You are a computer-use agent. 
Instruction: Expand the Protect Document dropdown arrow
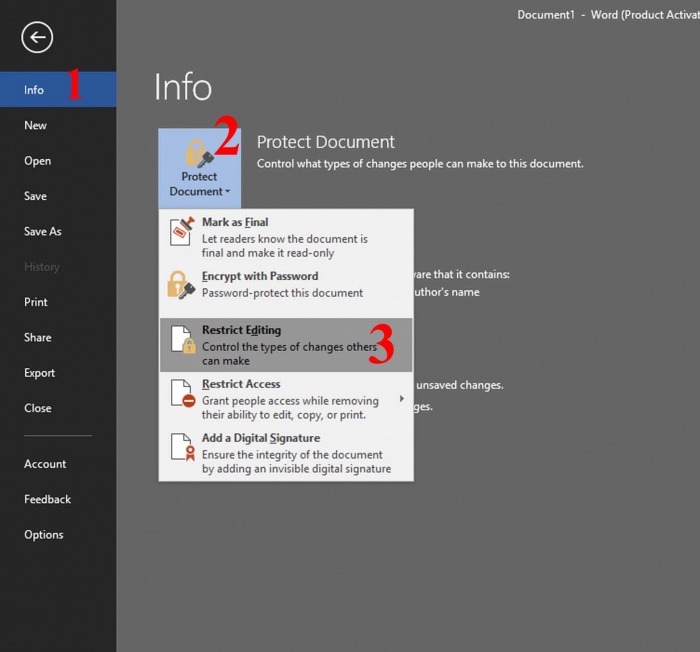point(228,192)
